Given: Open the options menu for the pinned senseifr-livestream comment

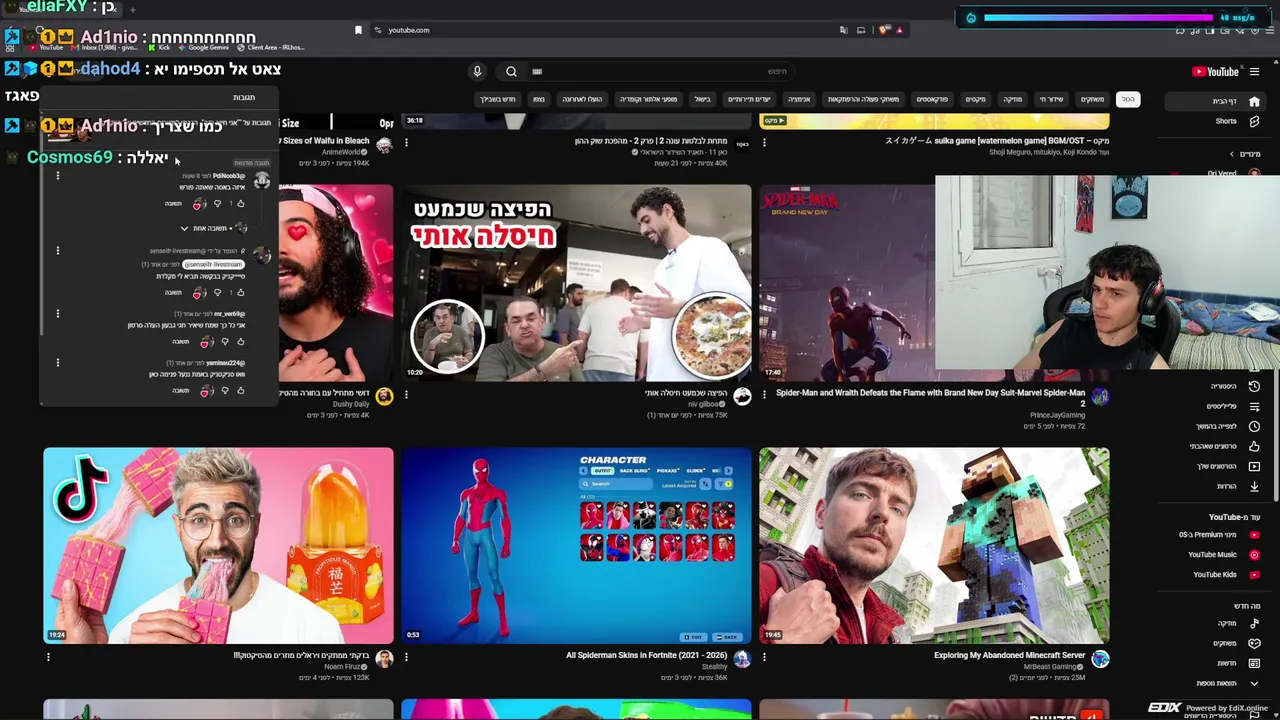Looking at the screenshot, I should point(58,250).
